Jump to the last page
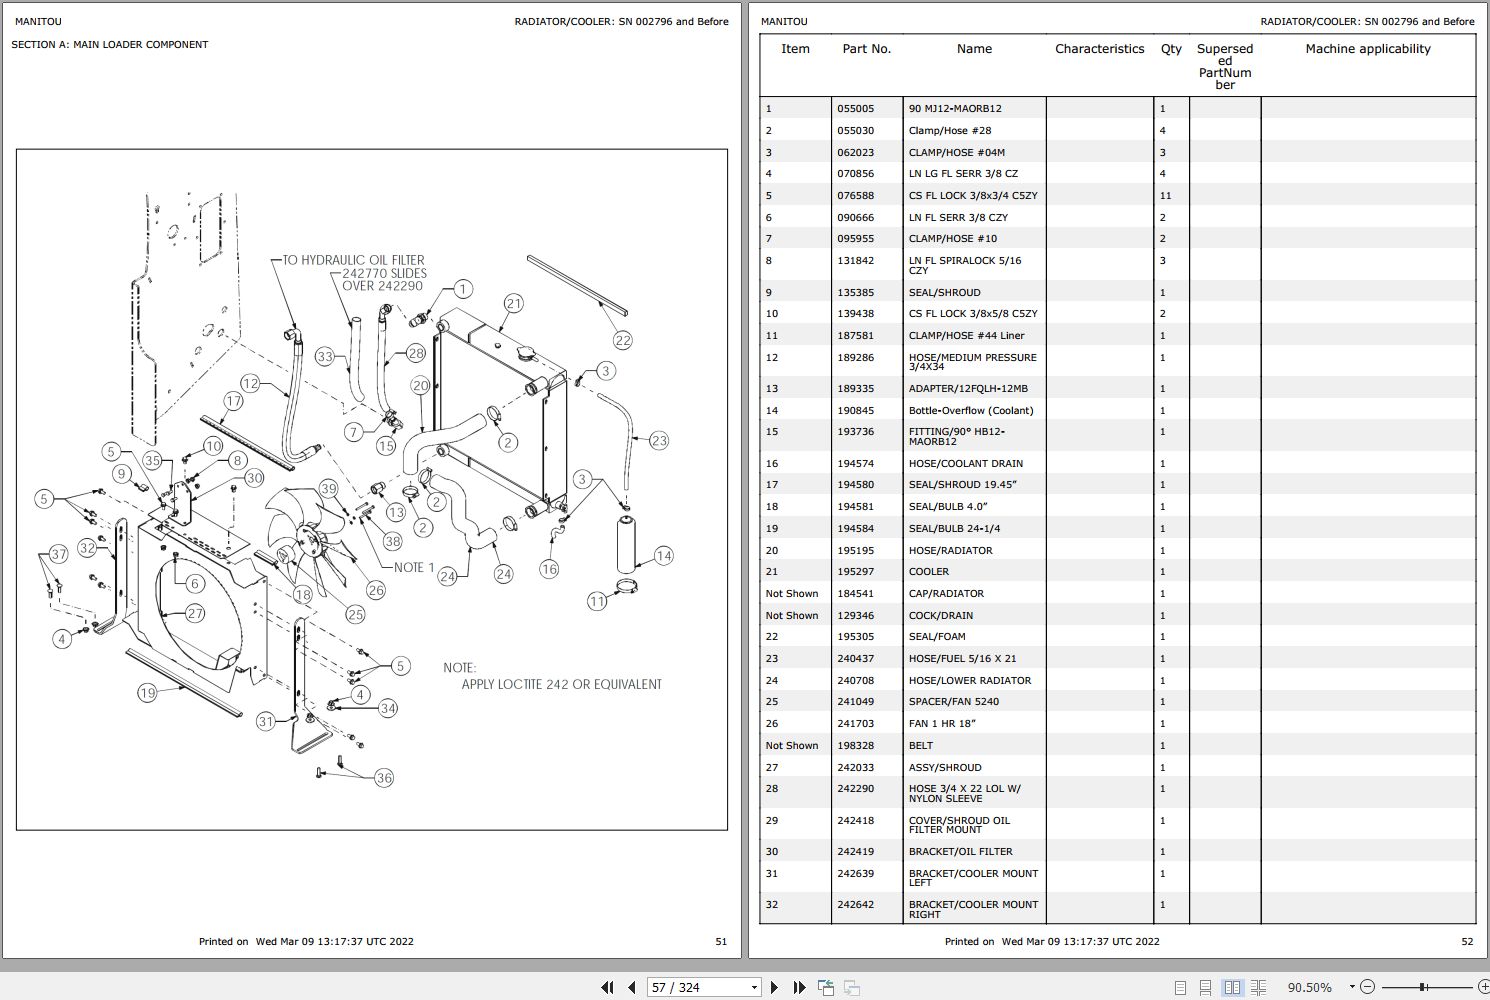This screenshot has width=1490, height=1000. [x=798, y=987]
